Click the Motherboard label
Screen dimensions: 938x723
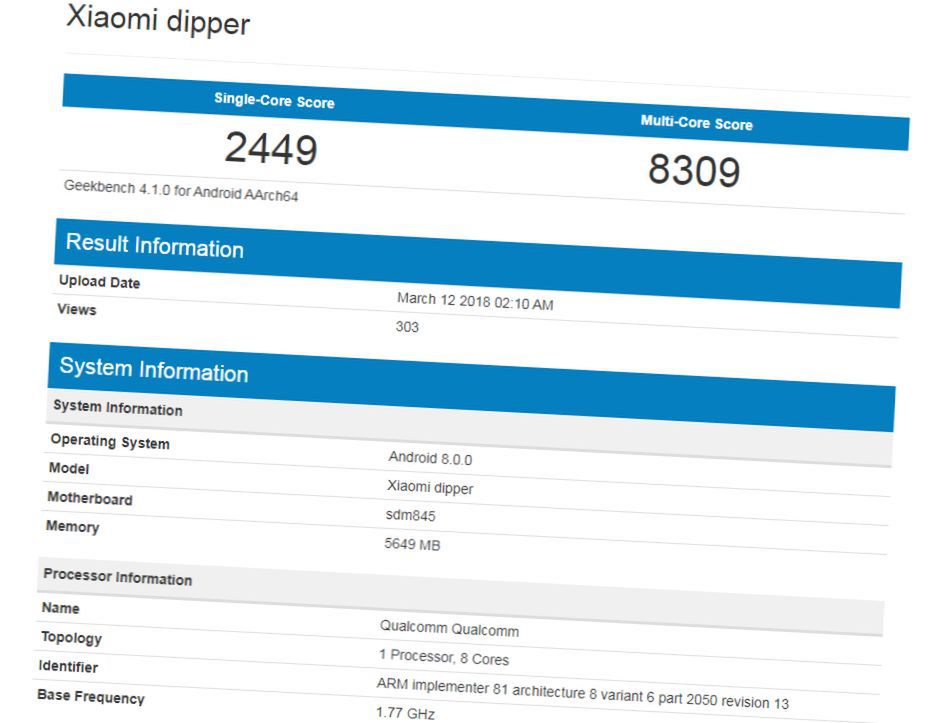coord(90,498)
